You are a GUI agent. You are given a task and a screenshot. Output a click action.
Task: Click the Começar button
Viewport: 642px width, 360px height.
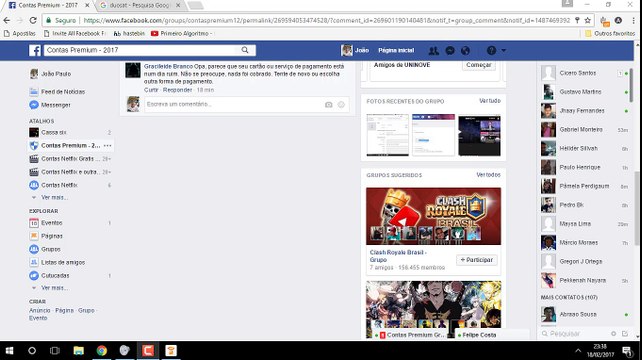tap(479, 65)
